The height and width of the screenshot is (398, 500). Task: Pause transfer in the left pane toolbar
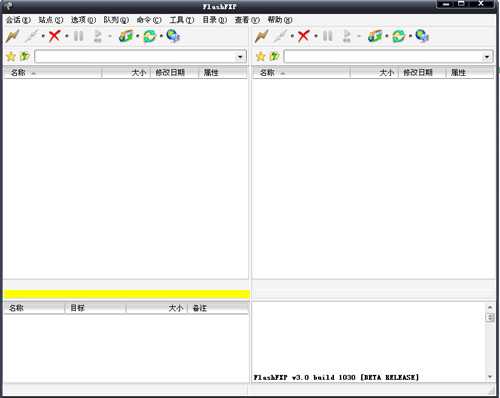tap(79, 36)
